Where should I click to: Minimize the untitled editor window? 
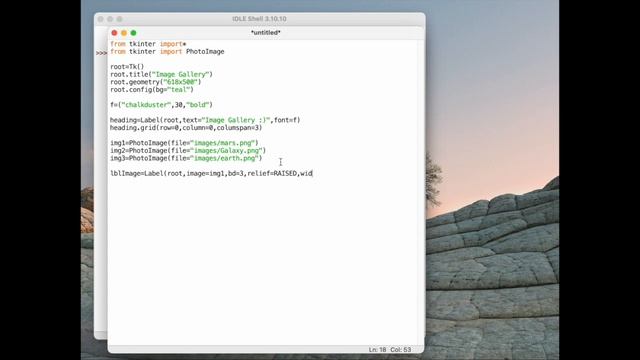pos(124,33)
